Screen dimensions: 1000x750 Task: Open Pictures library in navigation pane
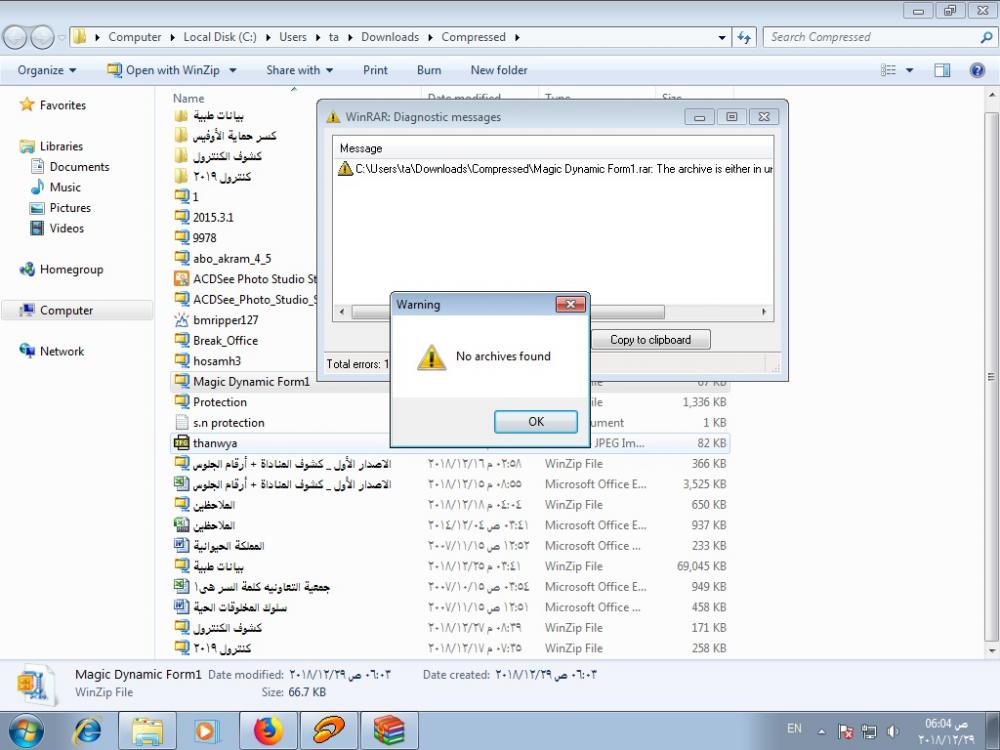(x=70, y=207)
